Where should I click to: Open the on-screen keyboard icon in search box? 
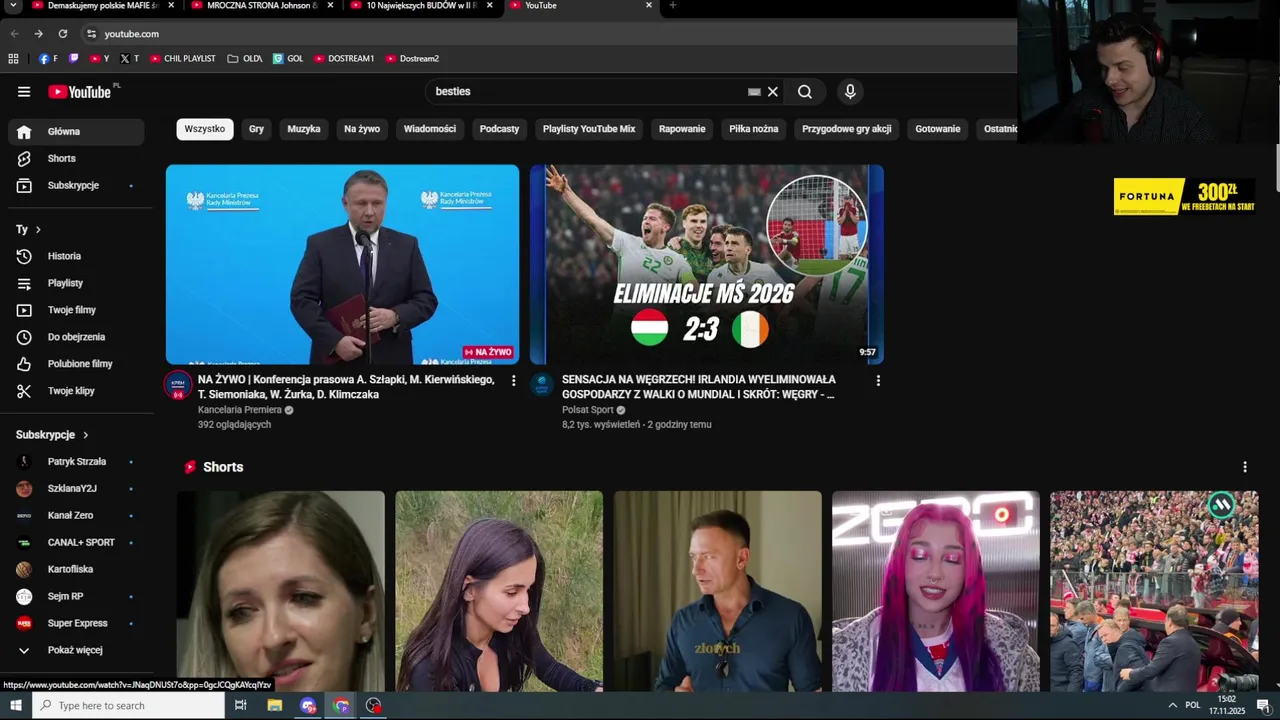[x=754, y=92]
